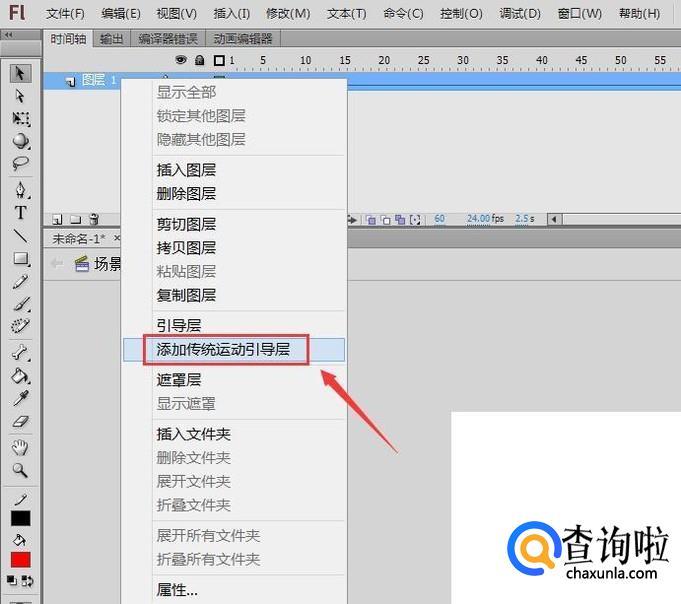Select the Pen tool
The width and height of the screenshot is (681, 604).
pos(20,190)
